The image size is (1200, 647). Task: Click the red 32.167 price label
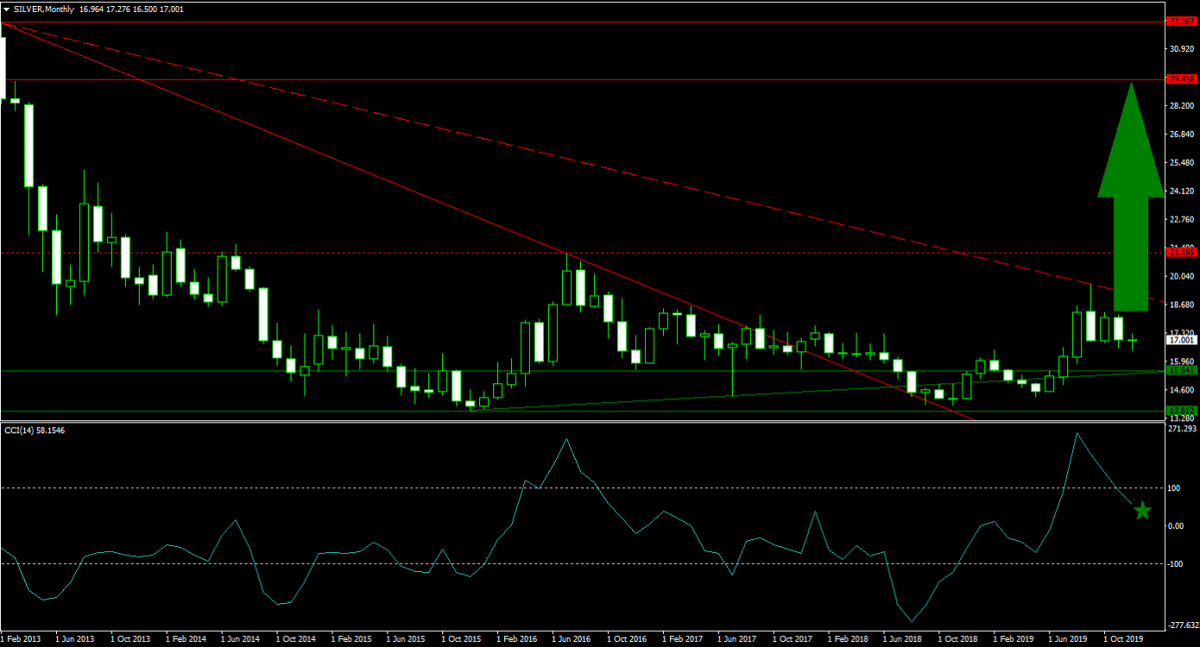coord(1181,20)
